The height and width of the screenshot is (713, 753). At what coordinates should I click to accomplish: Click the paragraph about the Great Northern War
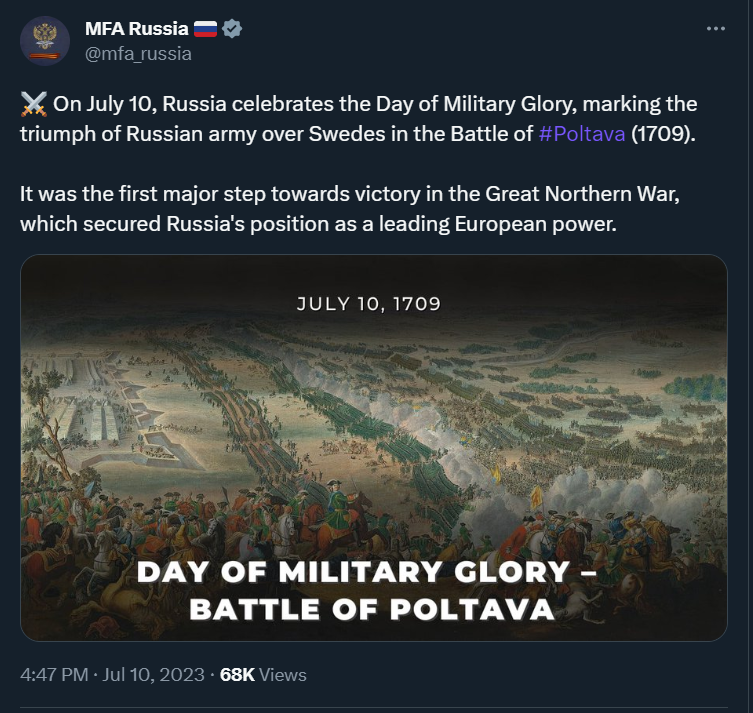coord(350,209)
